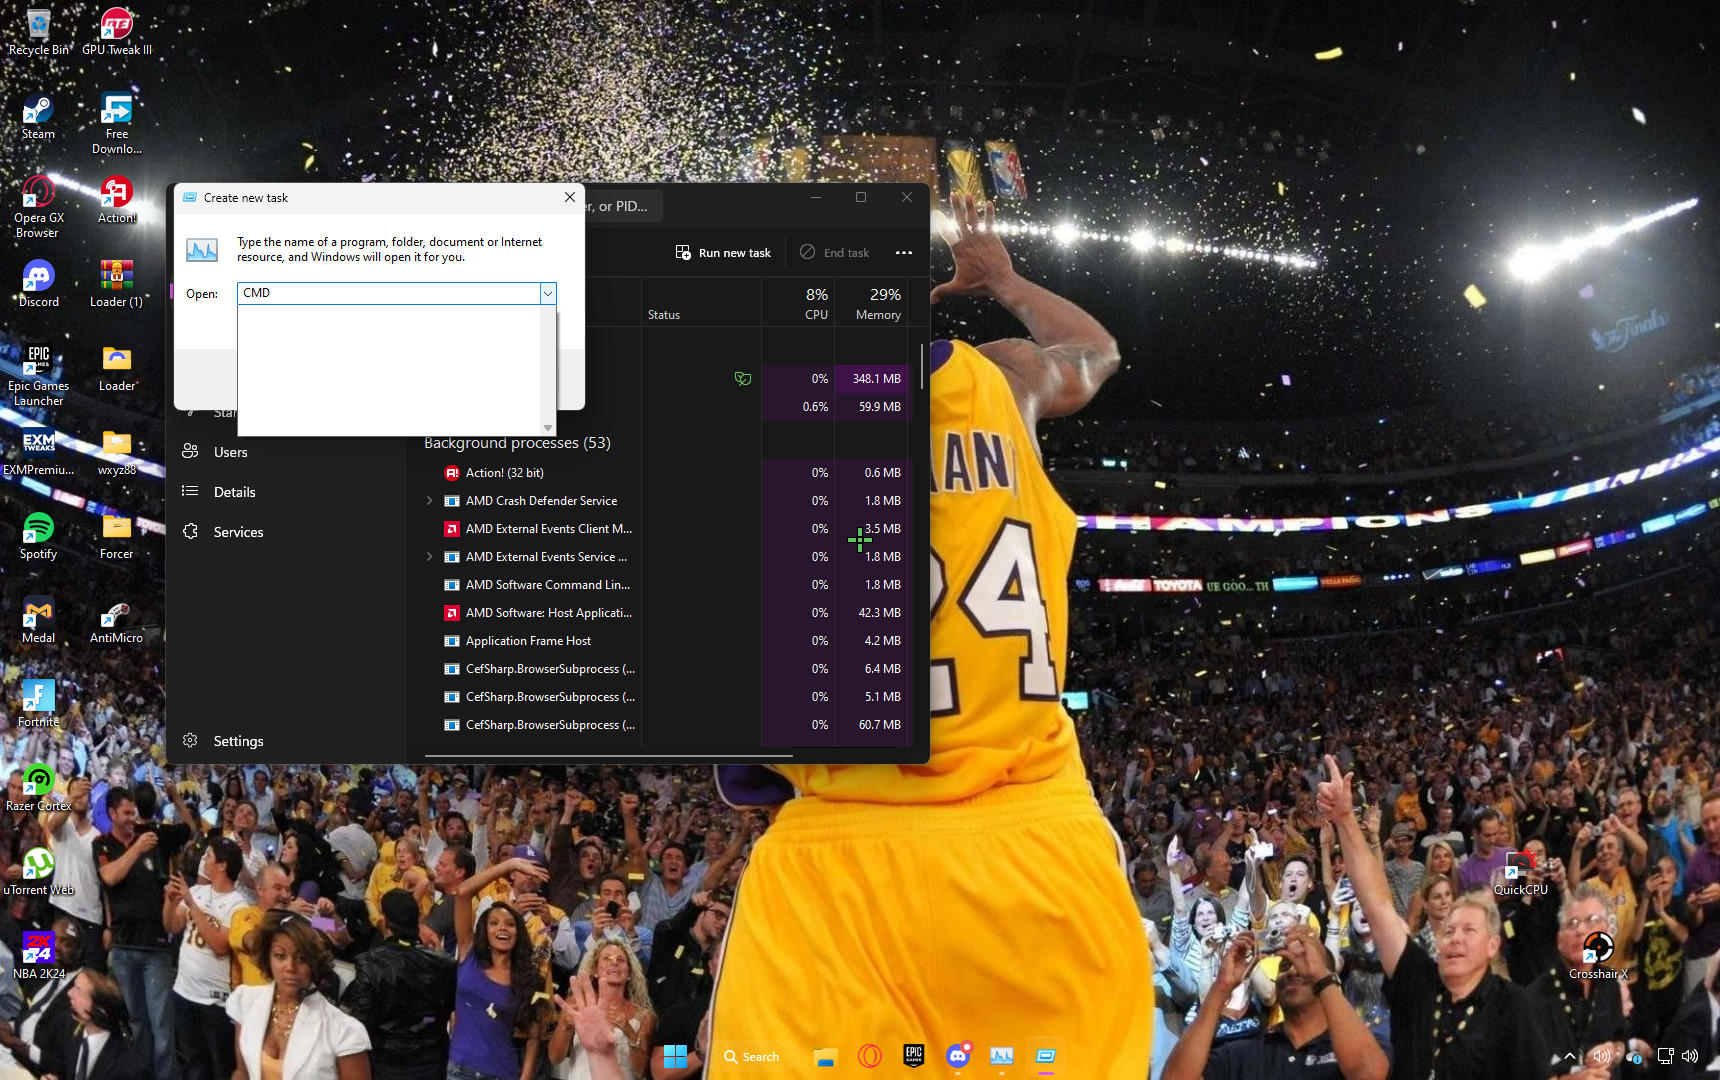Open the Windows Start menu
This screenshot has height=1080, width=1720.
676,1056
